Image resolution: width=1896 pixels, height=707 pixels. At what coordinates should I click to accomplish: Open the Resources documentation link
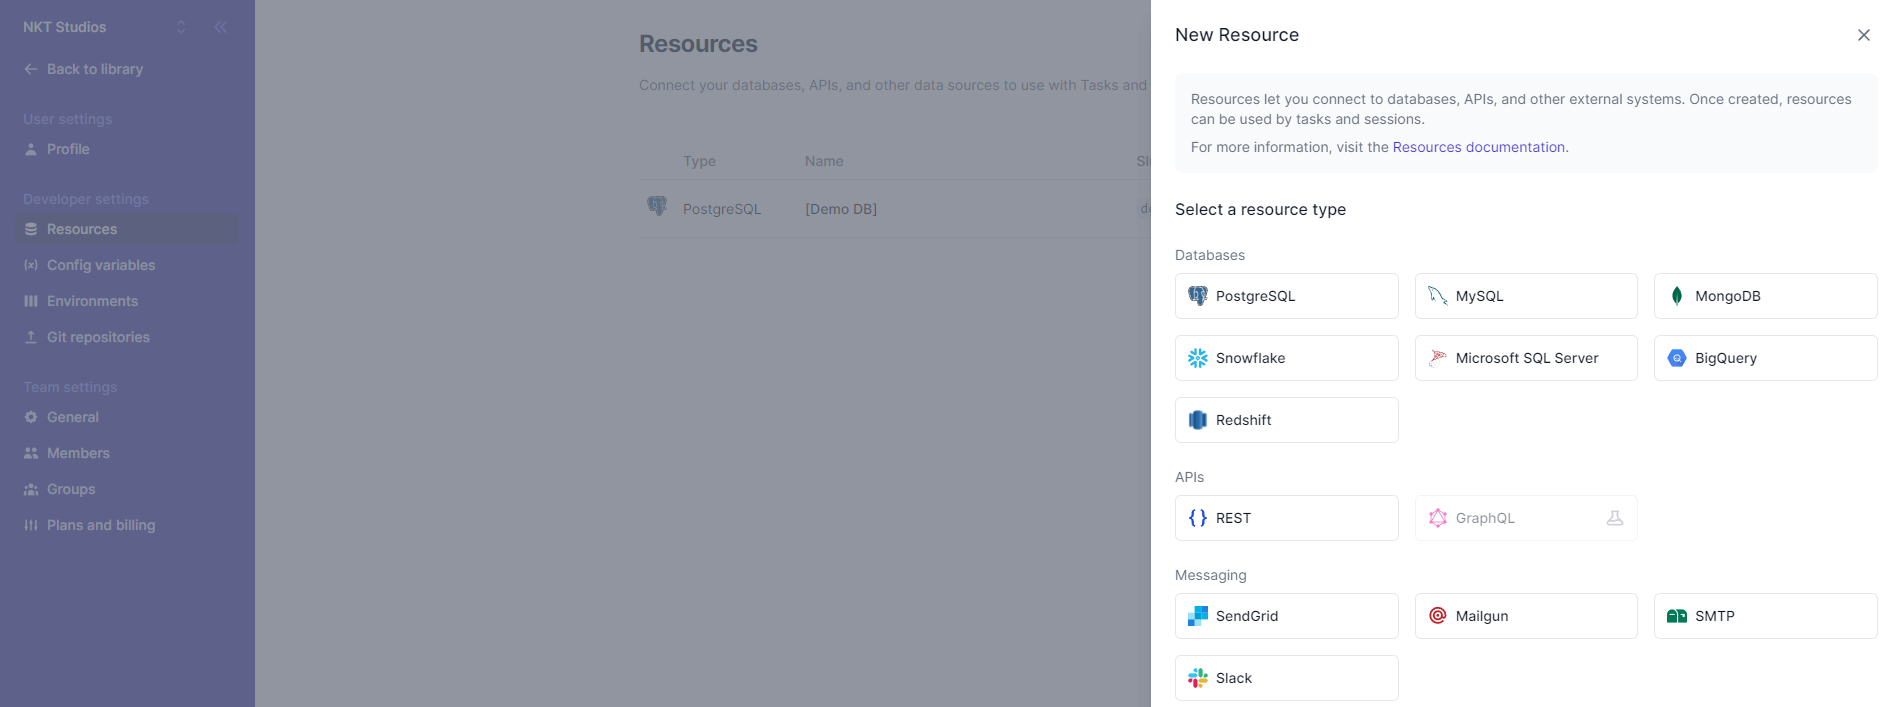(x=1479, y=147)
